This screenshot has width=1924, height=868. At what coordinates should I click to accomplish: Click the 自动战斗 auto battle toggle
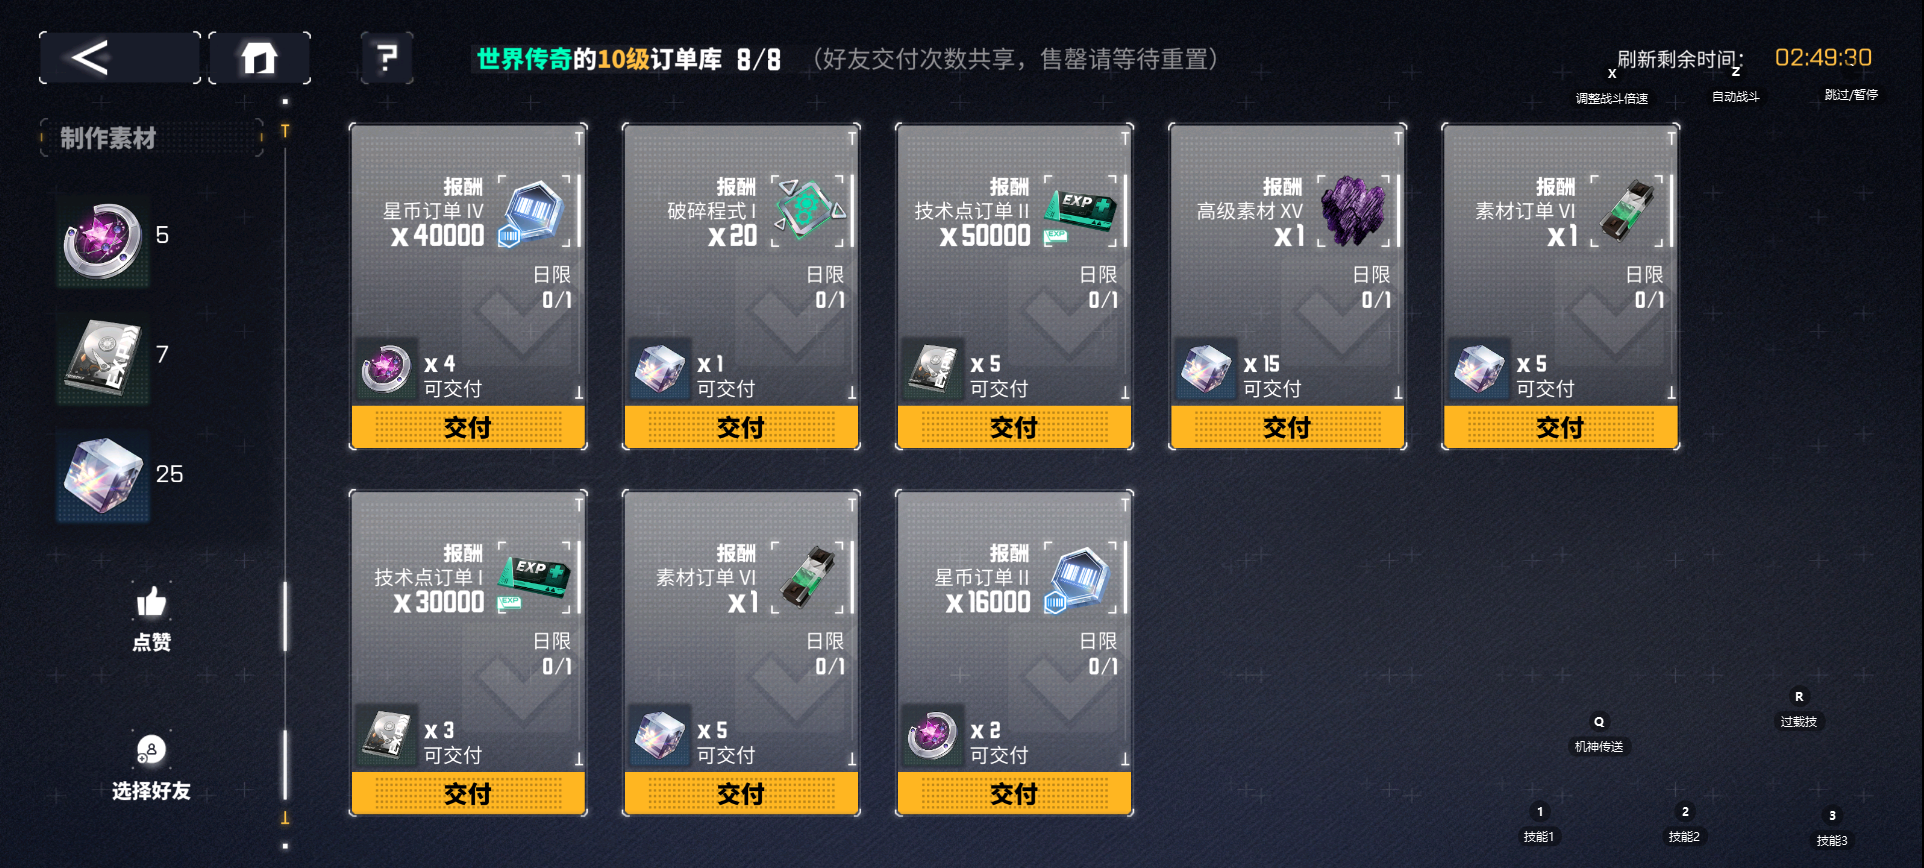tap(1735, 96)
